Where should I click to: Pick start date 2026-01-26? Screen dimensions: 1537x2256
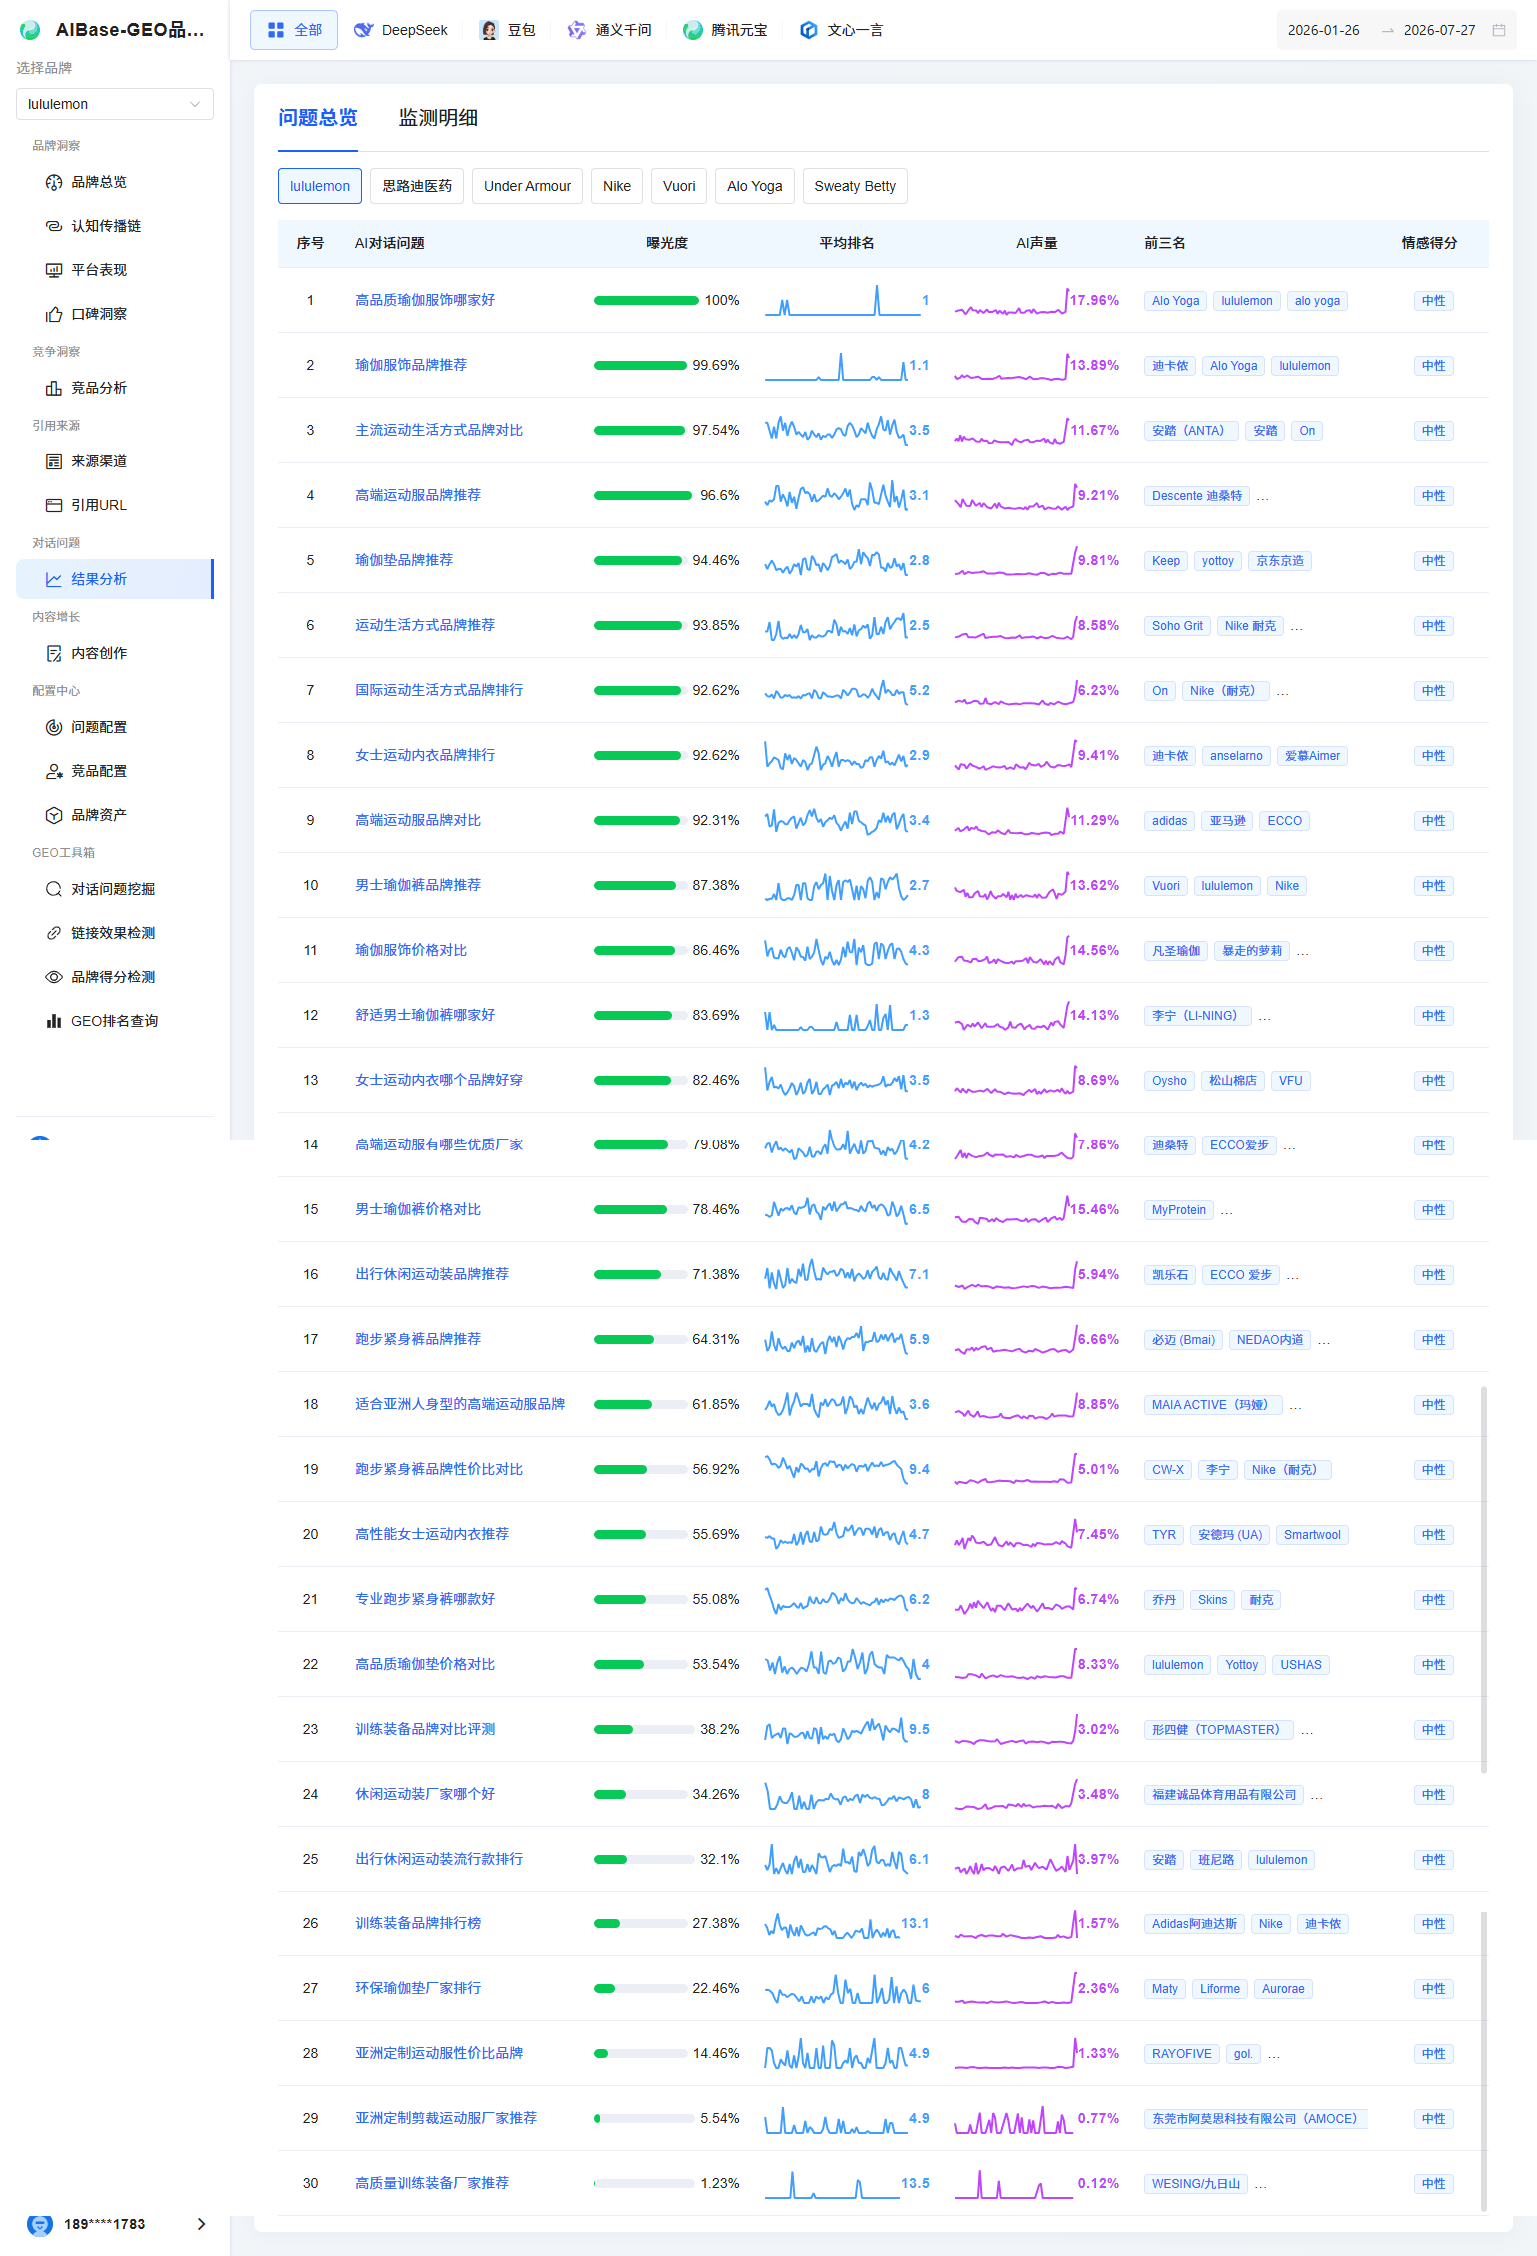click(x=1324, y=30)
